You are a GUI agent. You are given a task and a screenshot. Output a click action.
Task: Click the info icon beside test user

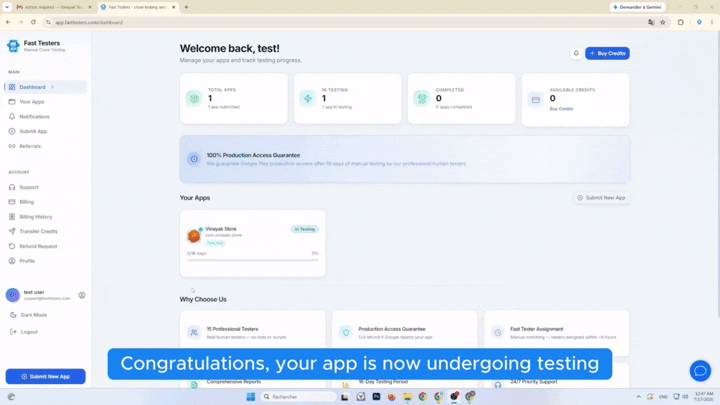coord(82,295)
